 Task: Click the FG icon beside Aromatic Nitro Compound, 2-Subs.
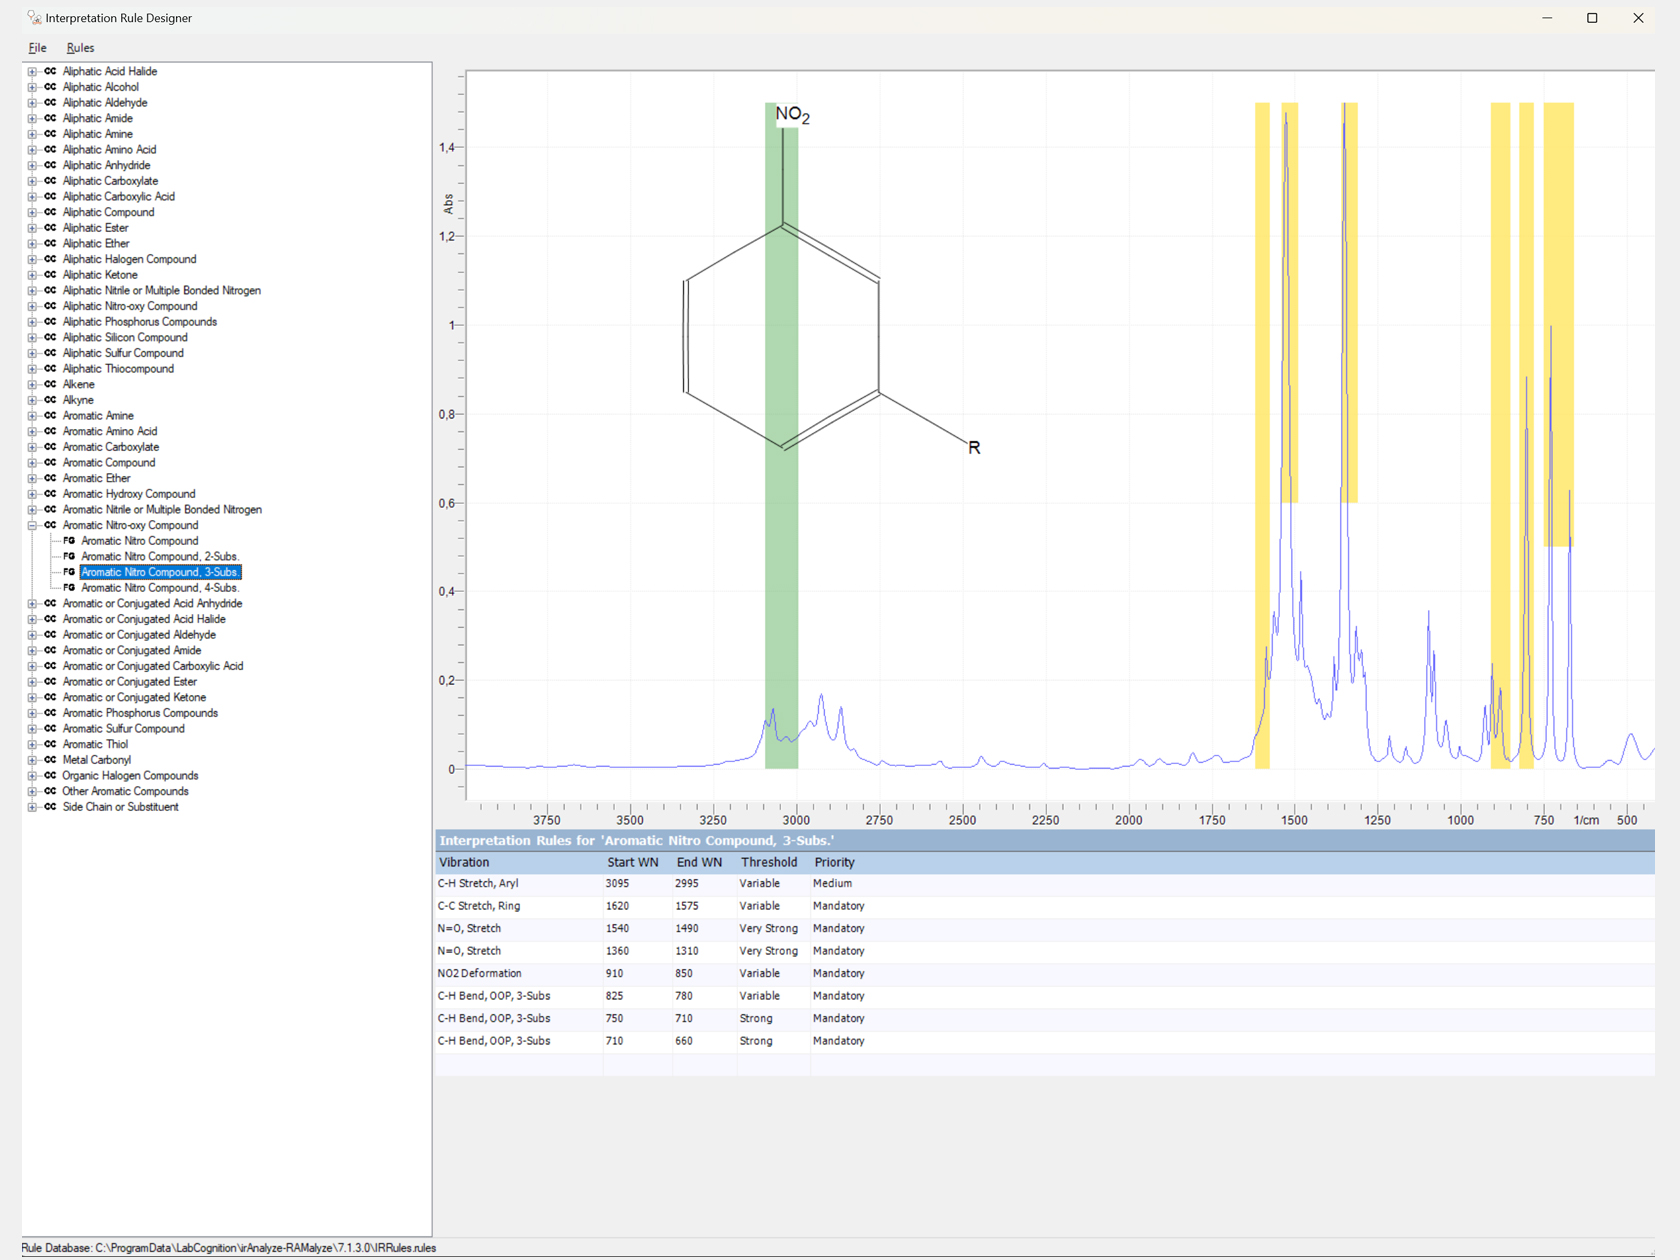click(69, 556)
